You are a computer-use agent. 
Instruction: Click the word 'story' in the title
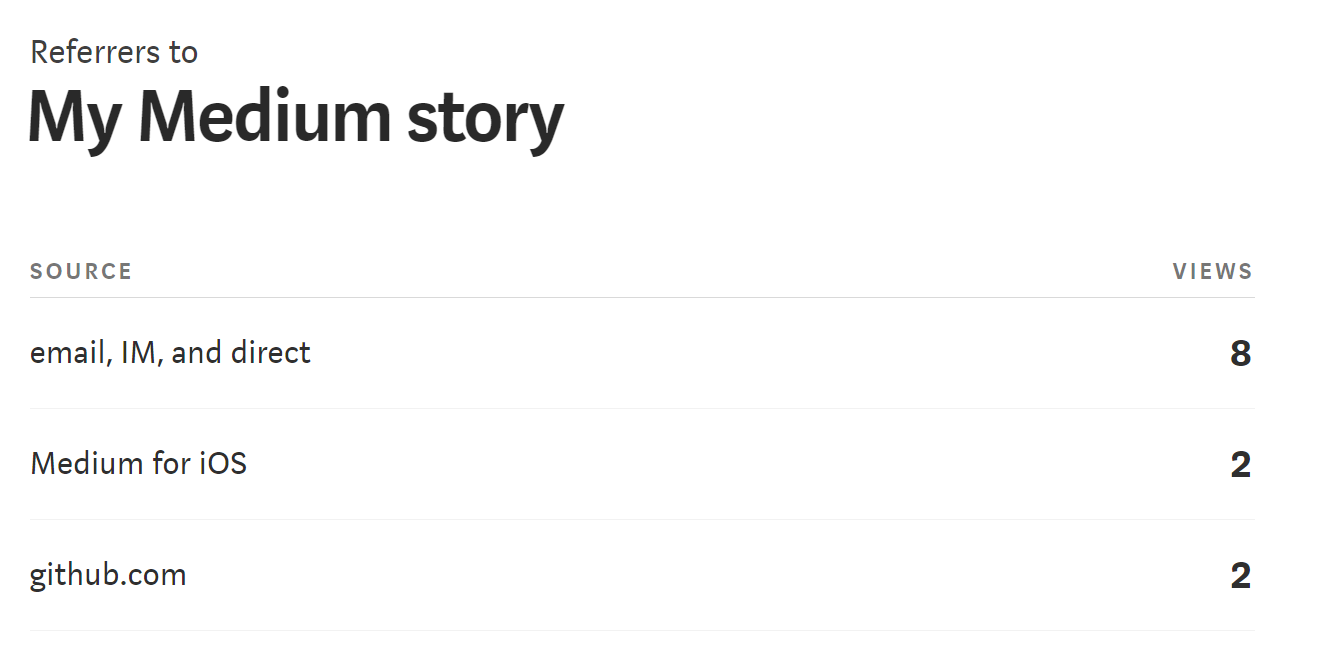click(485, 122)
